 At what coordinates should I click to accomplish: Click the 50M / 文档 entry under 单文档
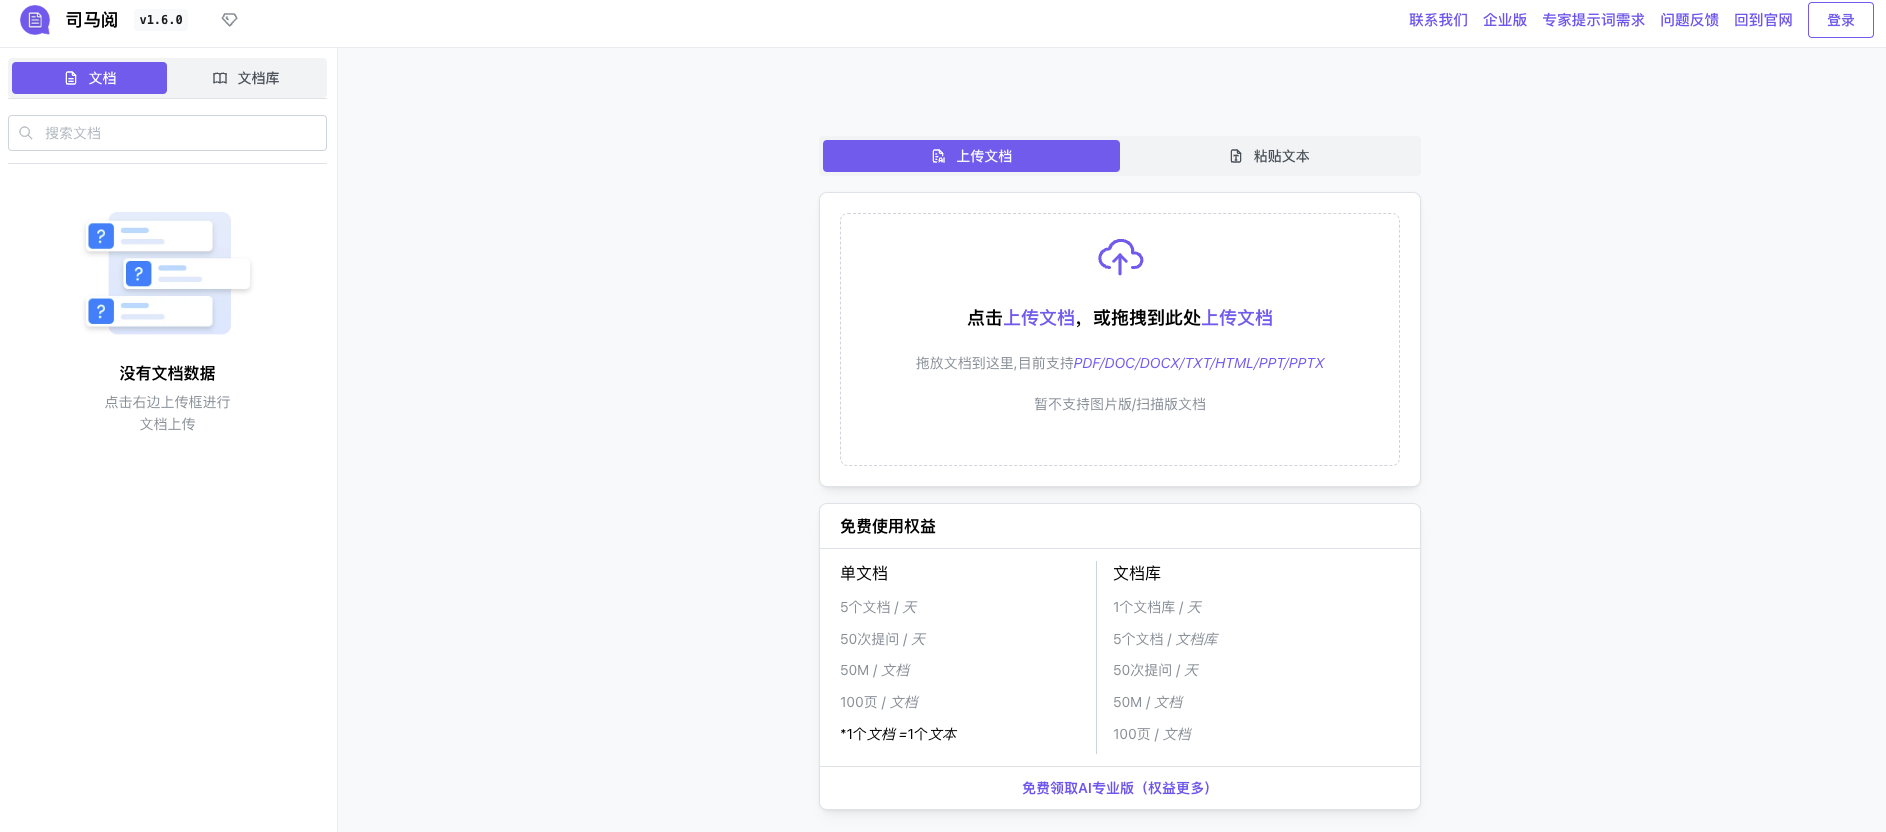pos(875,670)
